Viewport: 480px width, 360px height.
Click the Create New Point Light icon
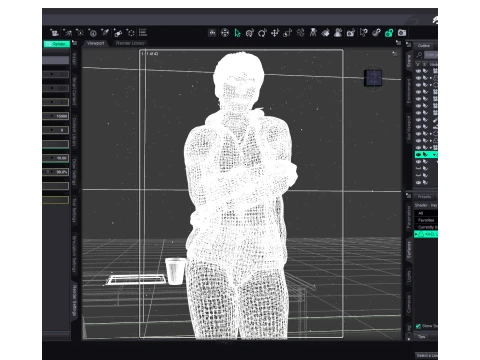pyautogui.click(x=80, y=33)
